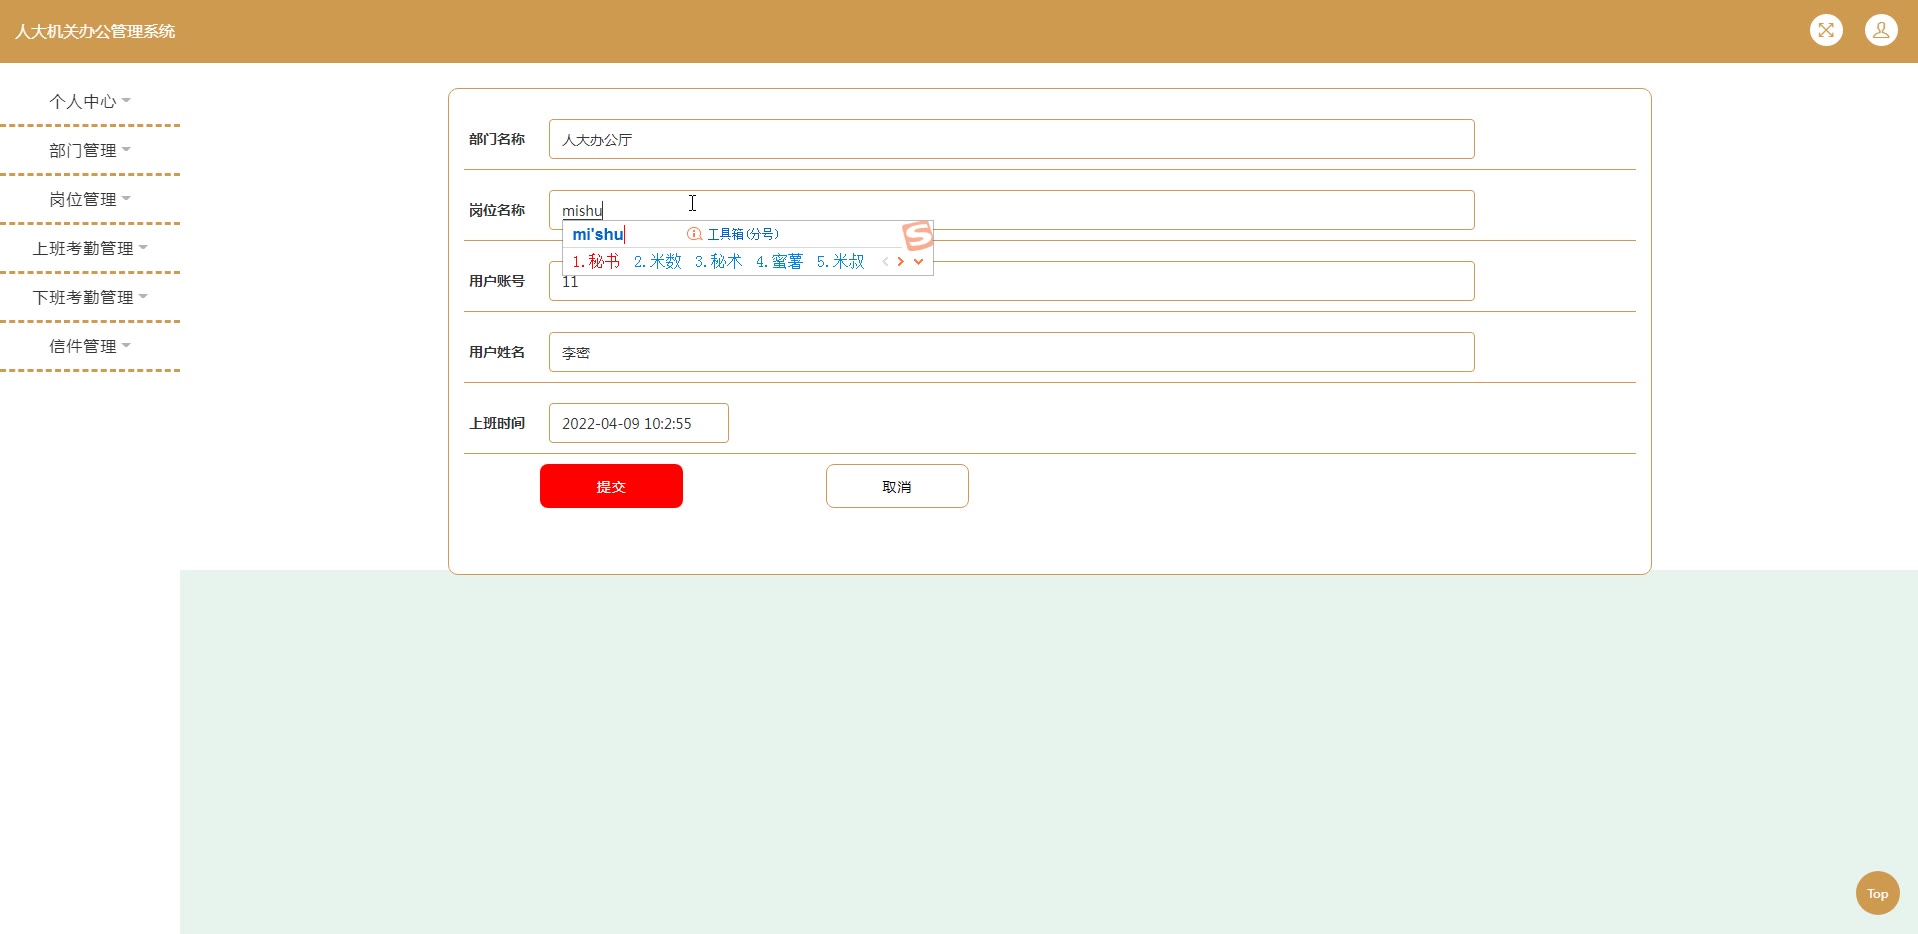This screenshot has height=934, width=1918.
Task: Click the Sogou input method logo icon
Action: click(917, 236)
